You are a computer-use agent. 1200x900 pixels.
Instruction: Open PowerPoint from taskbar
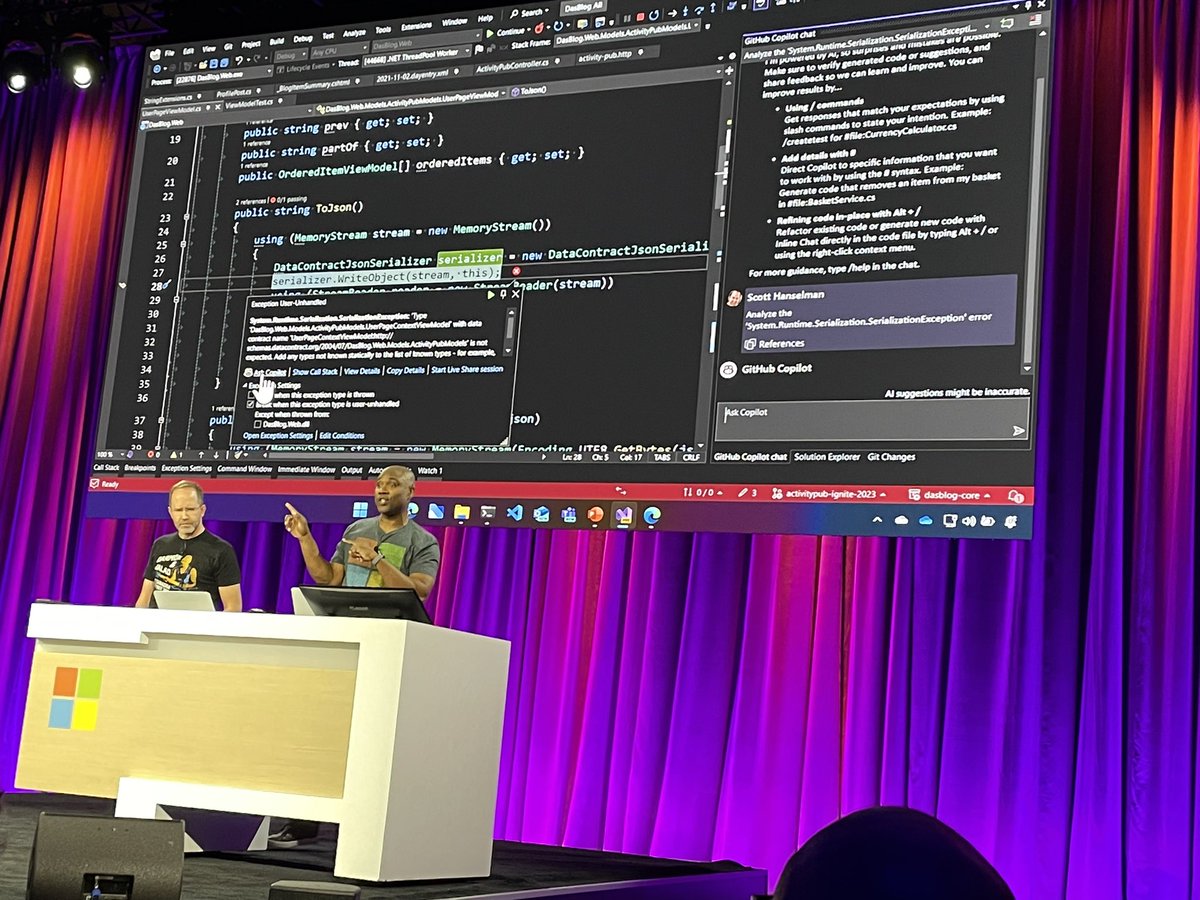click(594, 514)
